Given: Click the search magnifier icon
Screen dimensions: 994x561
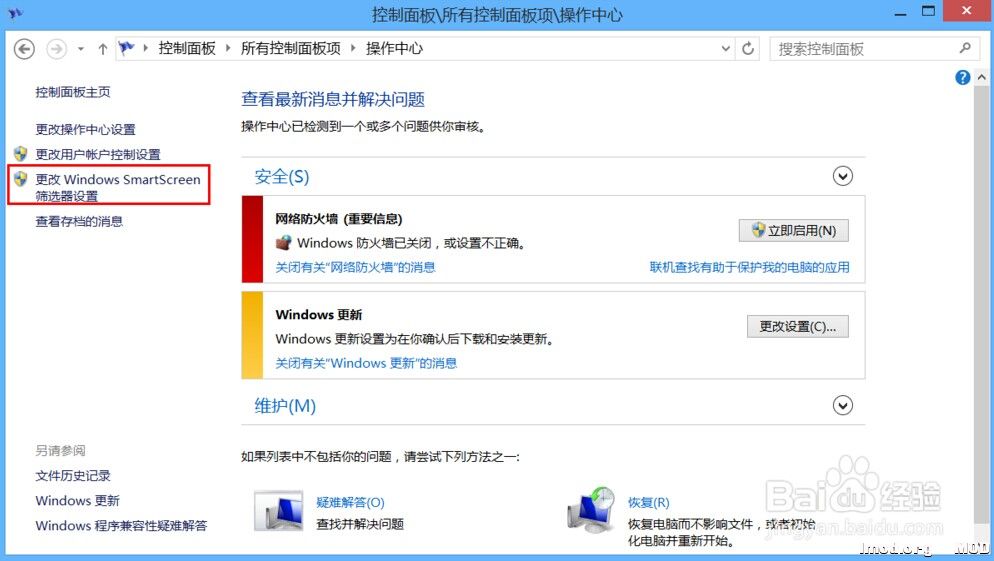Looking at the screenshot, I should 965,48.
